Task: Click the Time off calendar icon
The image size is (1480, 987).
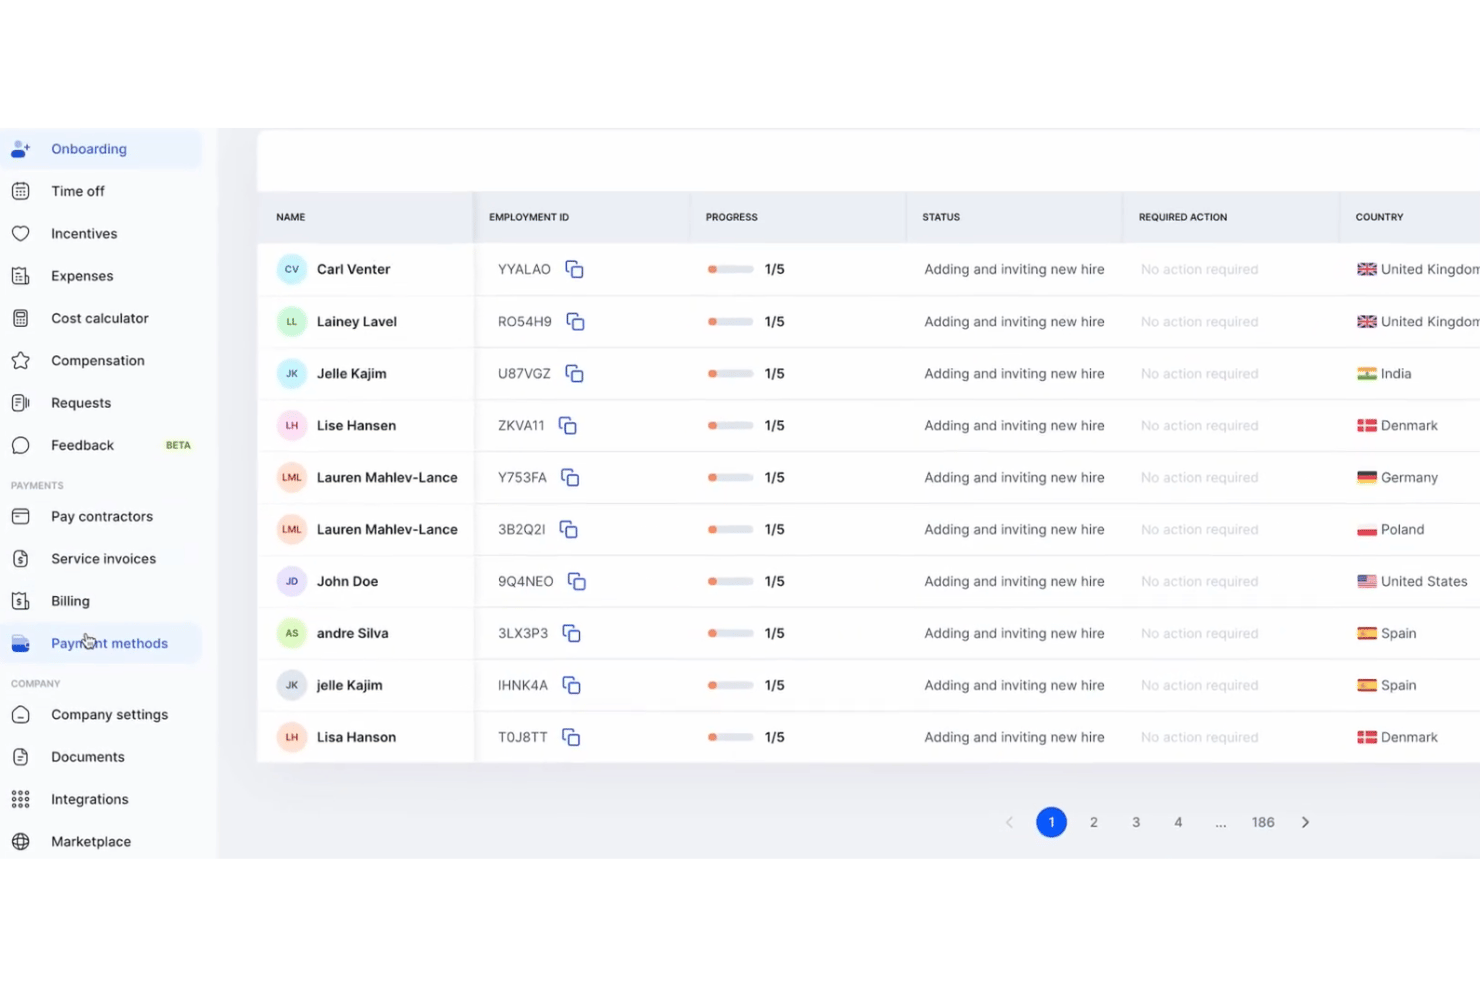Action: coord(20,191)
